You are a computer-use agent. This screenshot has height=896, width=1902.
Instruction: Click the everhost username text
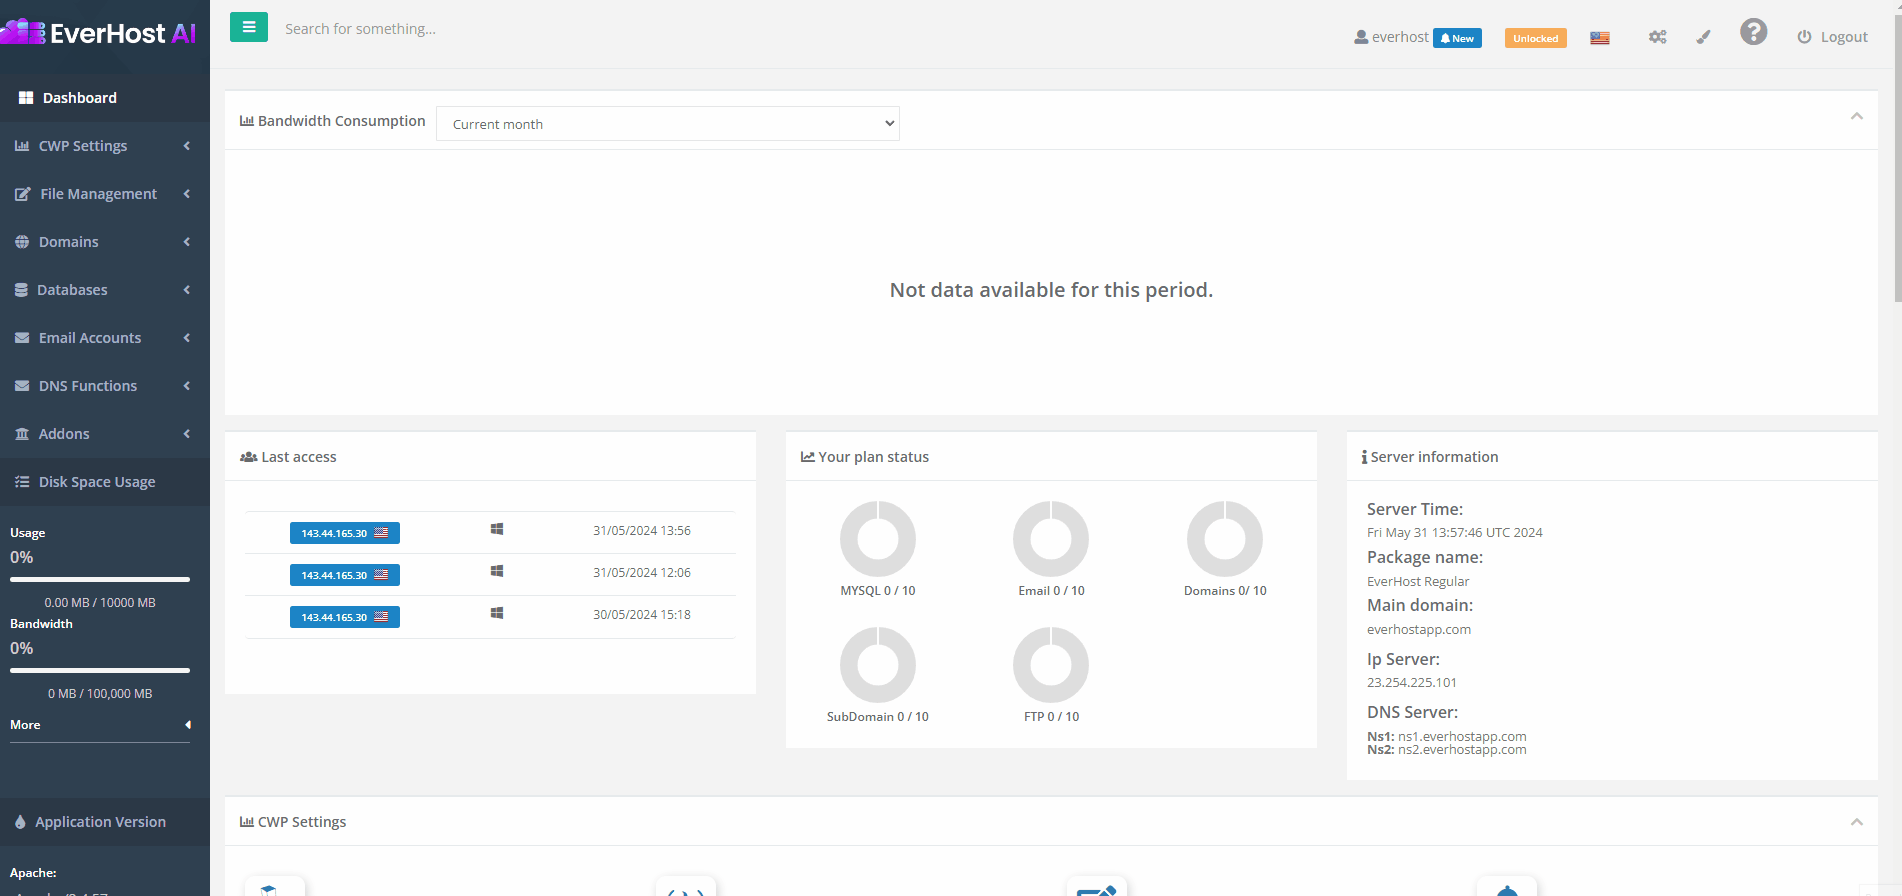(x=1400, y=37)
